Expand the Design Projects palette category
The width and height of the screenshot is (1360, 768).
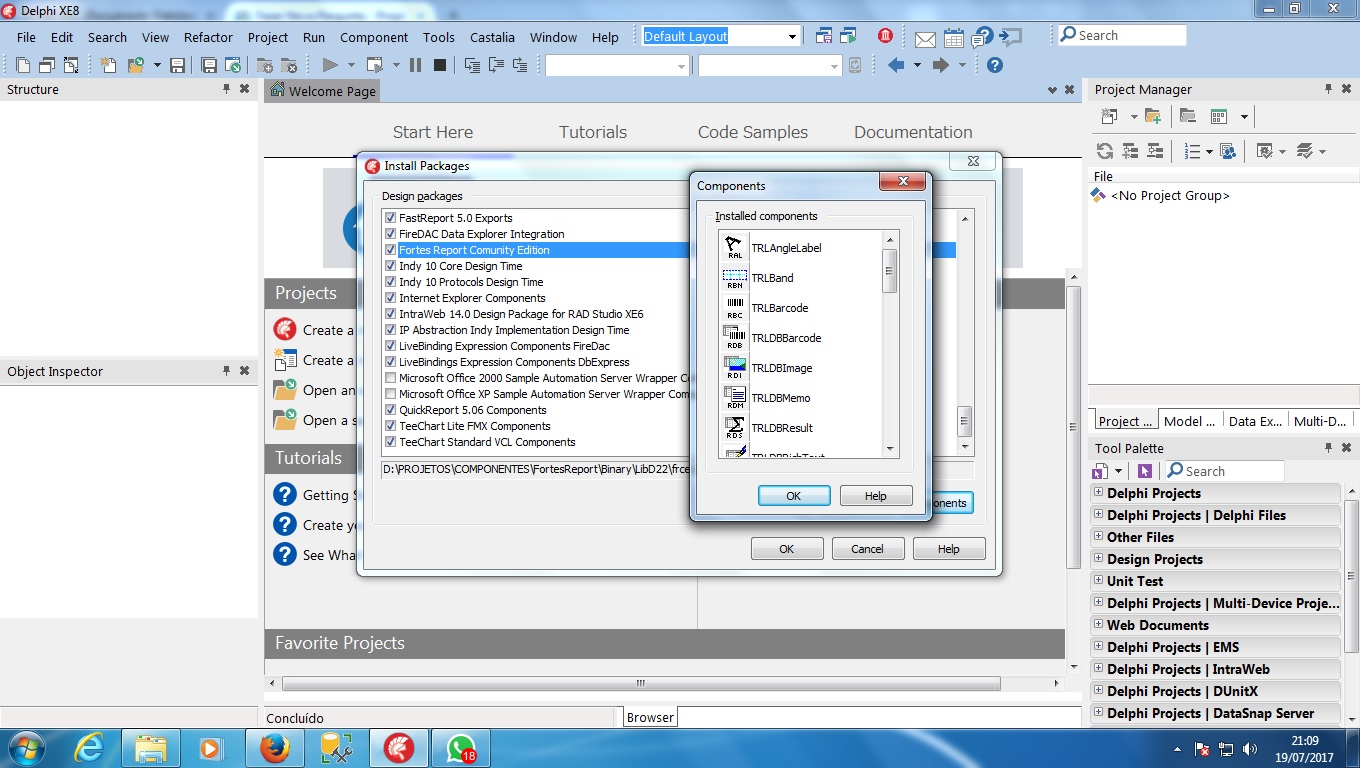1098,558
